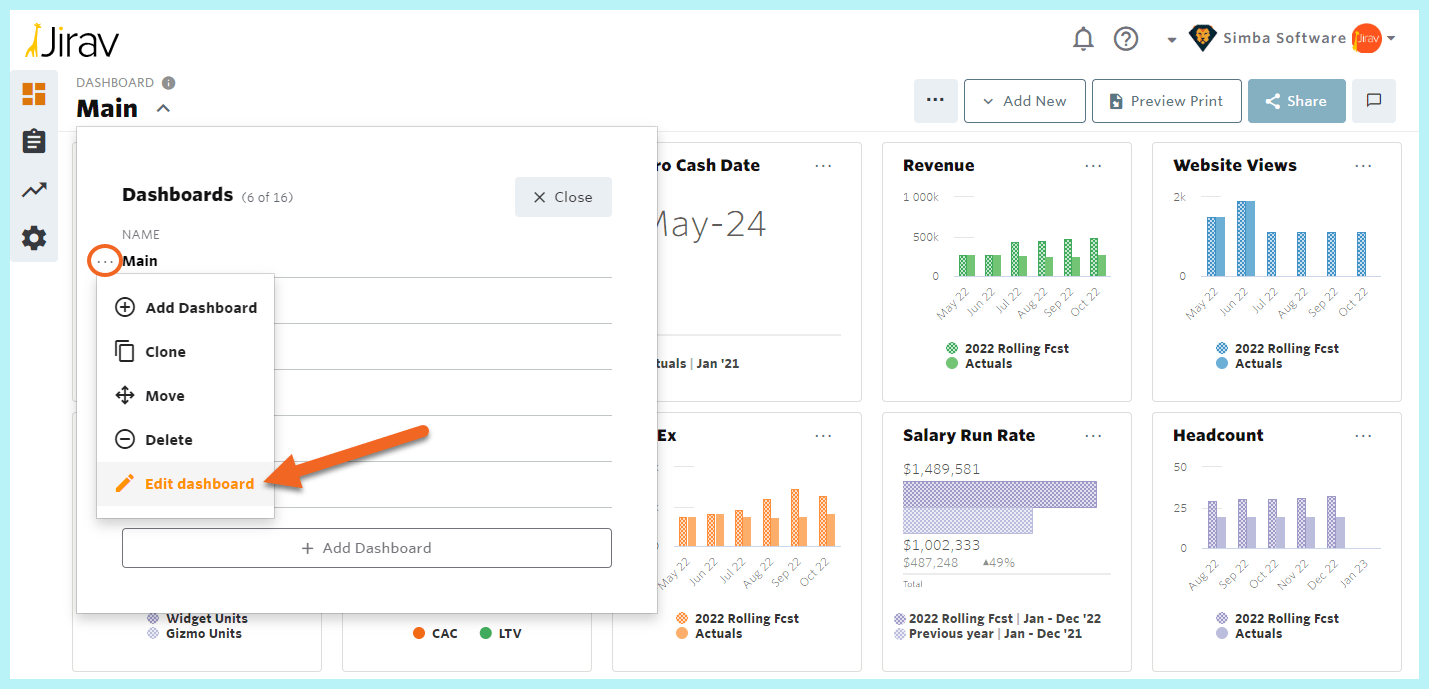Open the feedback speech bubble icon
The height and width of the screenshot is (689, 1429).
pos(1373,100)
